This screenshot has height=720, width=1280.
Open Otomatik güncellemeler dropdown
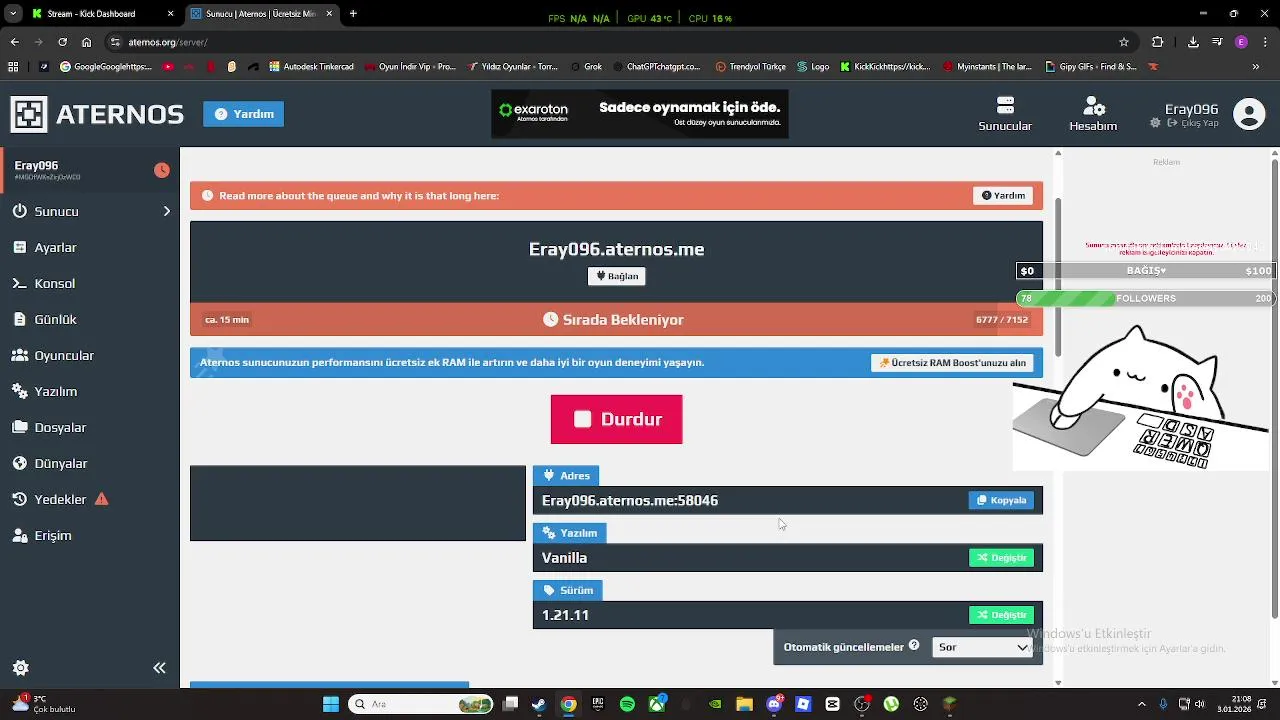[981, 647]
